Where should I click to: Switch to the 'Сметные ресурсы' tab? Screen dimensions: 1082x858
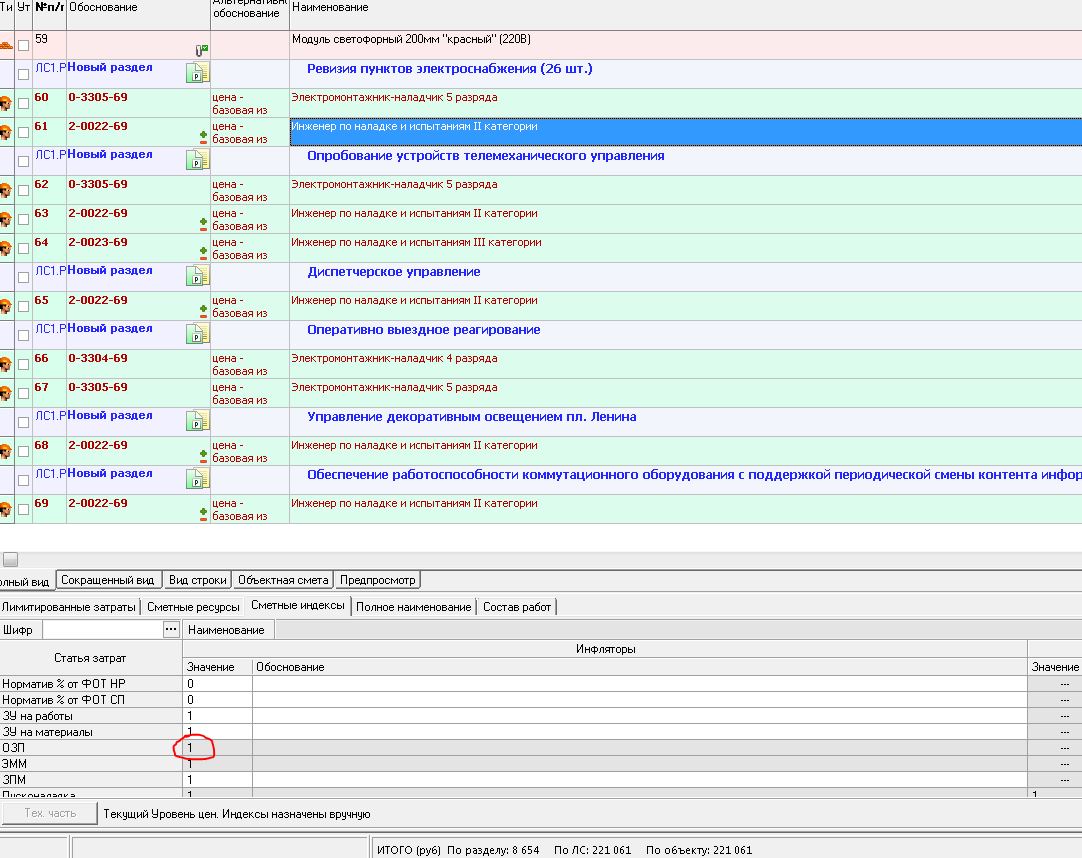(x=193, y=606)
